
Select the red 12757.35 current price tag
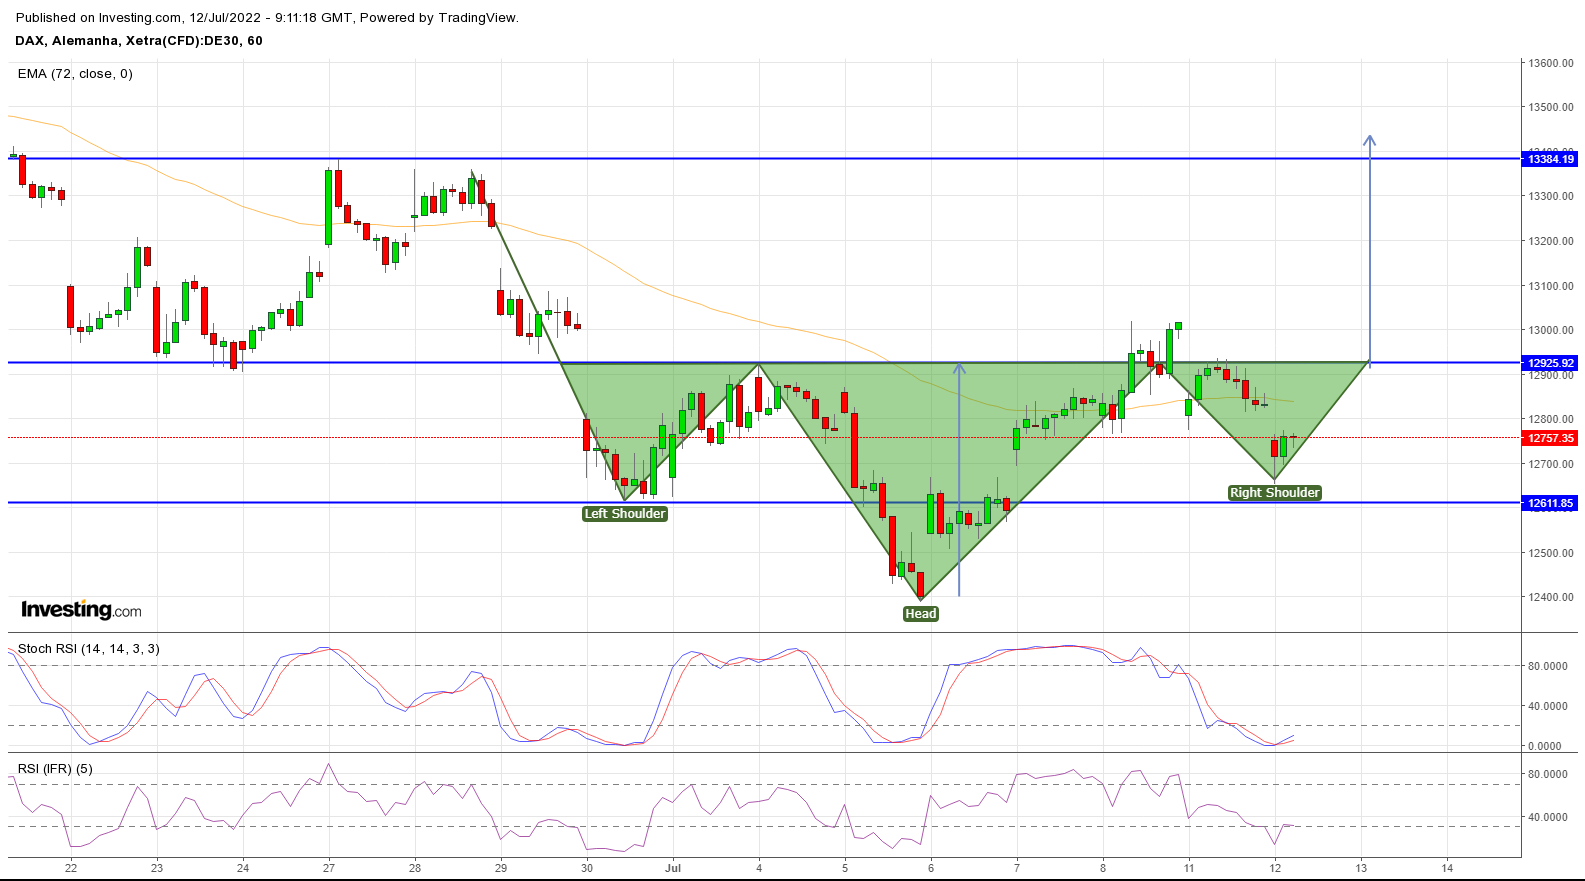pos(1550,438)
